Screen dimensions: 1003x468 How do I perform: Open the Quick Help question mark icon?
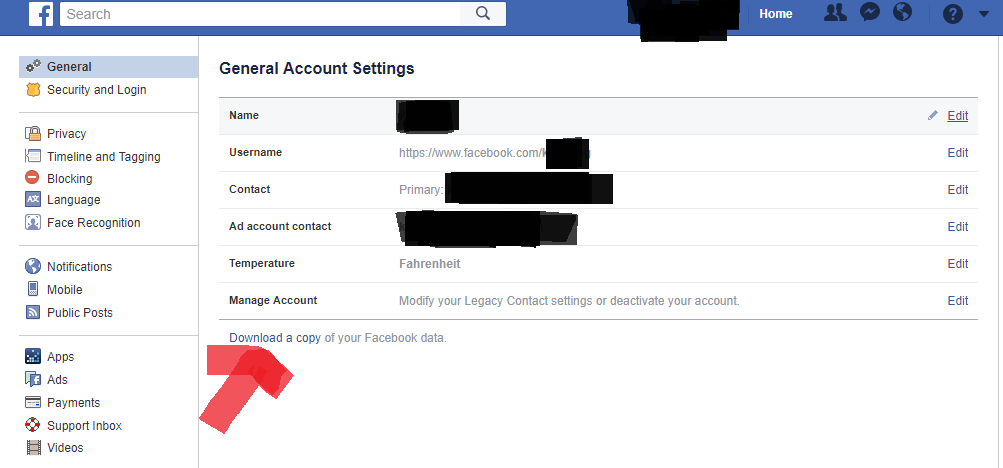952,14
